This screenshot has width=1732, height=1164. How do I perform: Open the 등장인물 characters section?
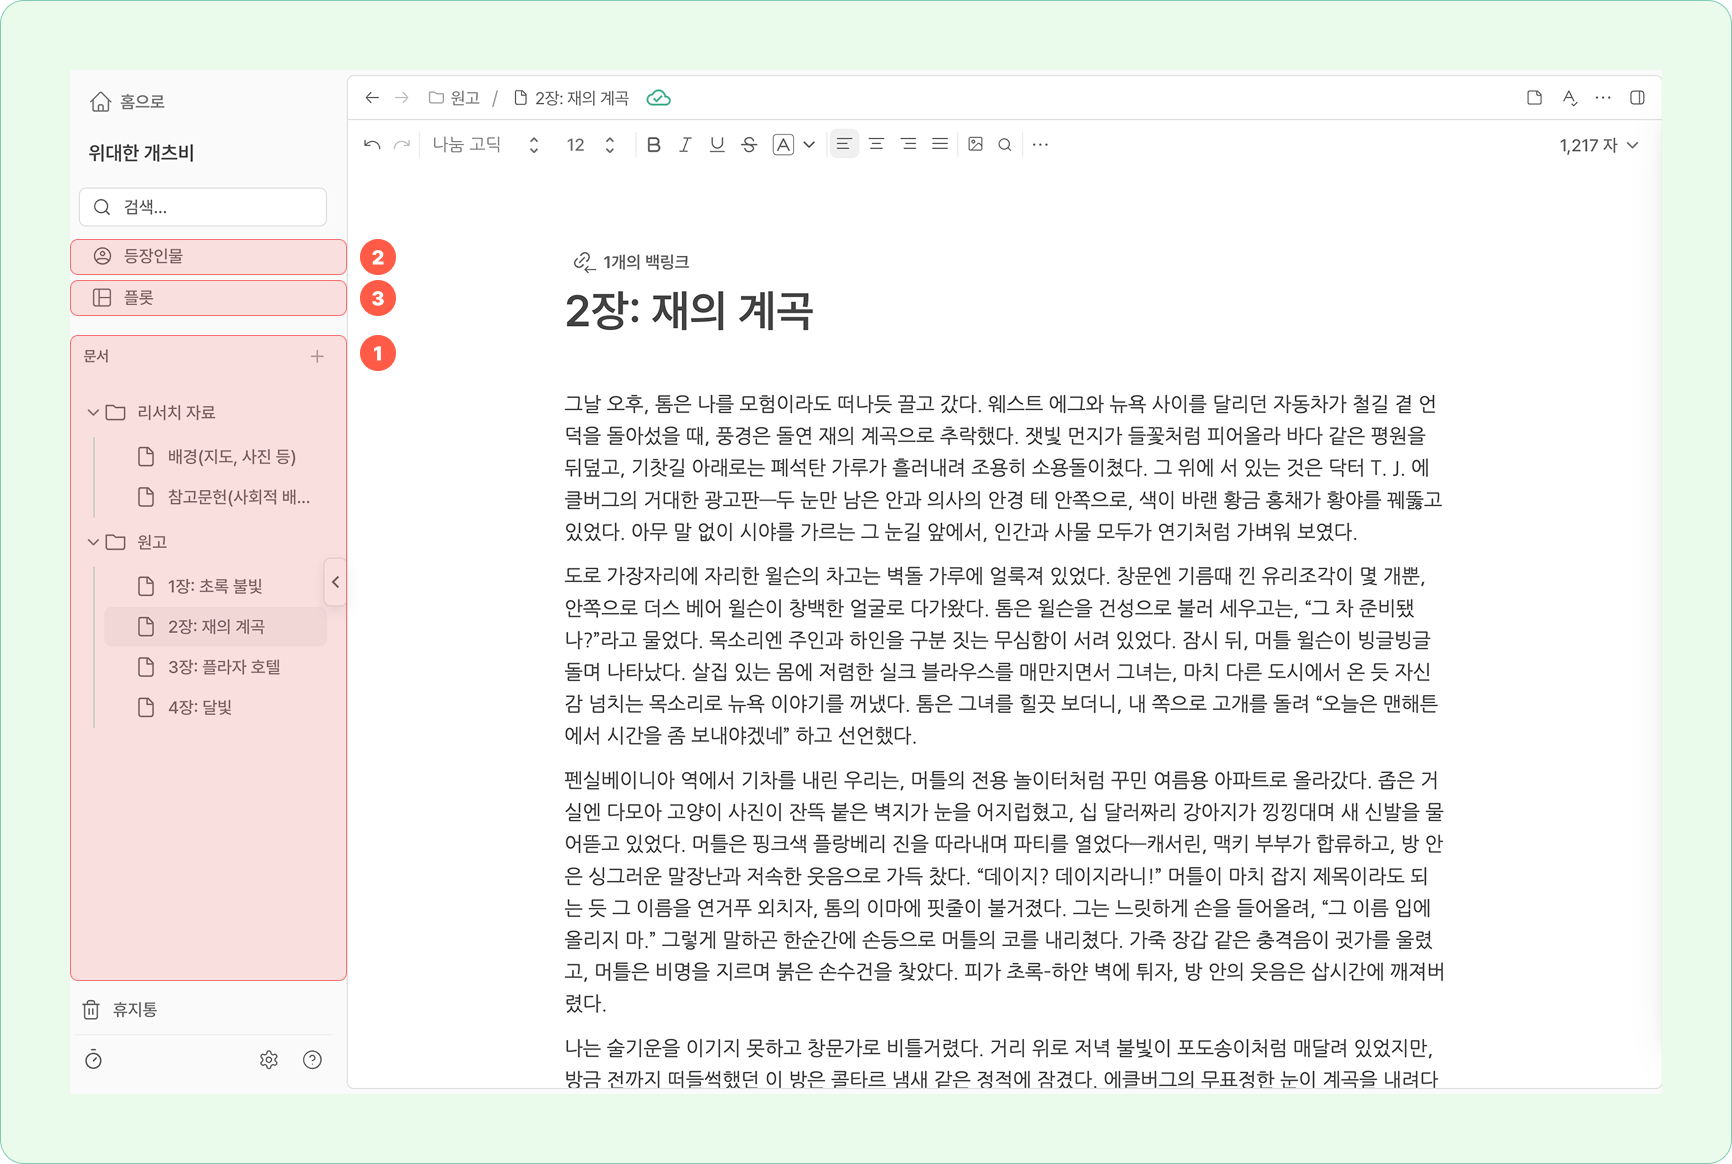point(208,257)
